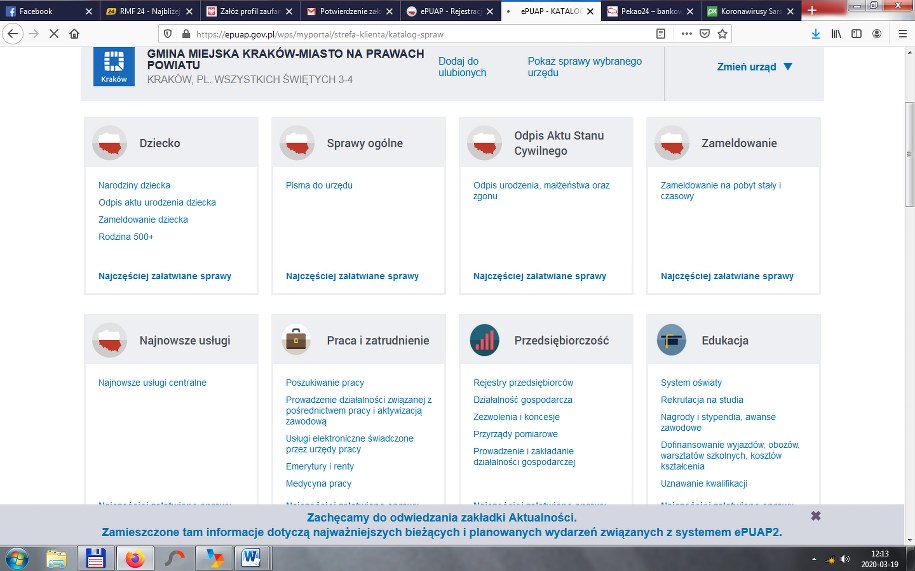Screen dimensions: 915x571
Task: Open the Firefox hamburger menu
Action: click(902, 34)
